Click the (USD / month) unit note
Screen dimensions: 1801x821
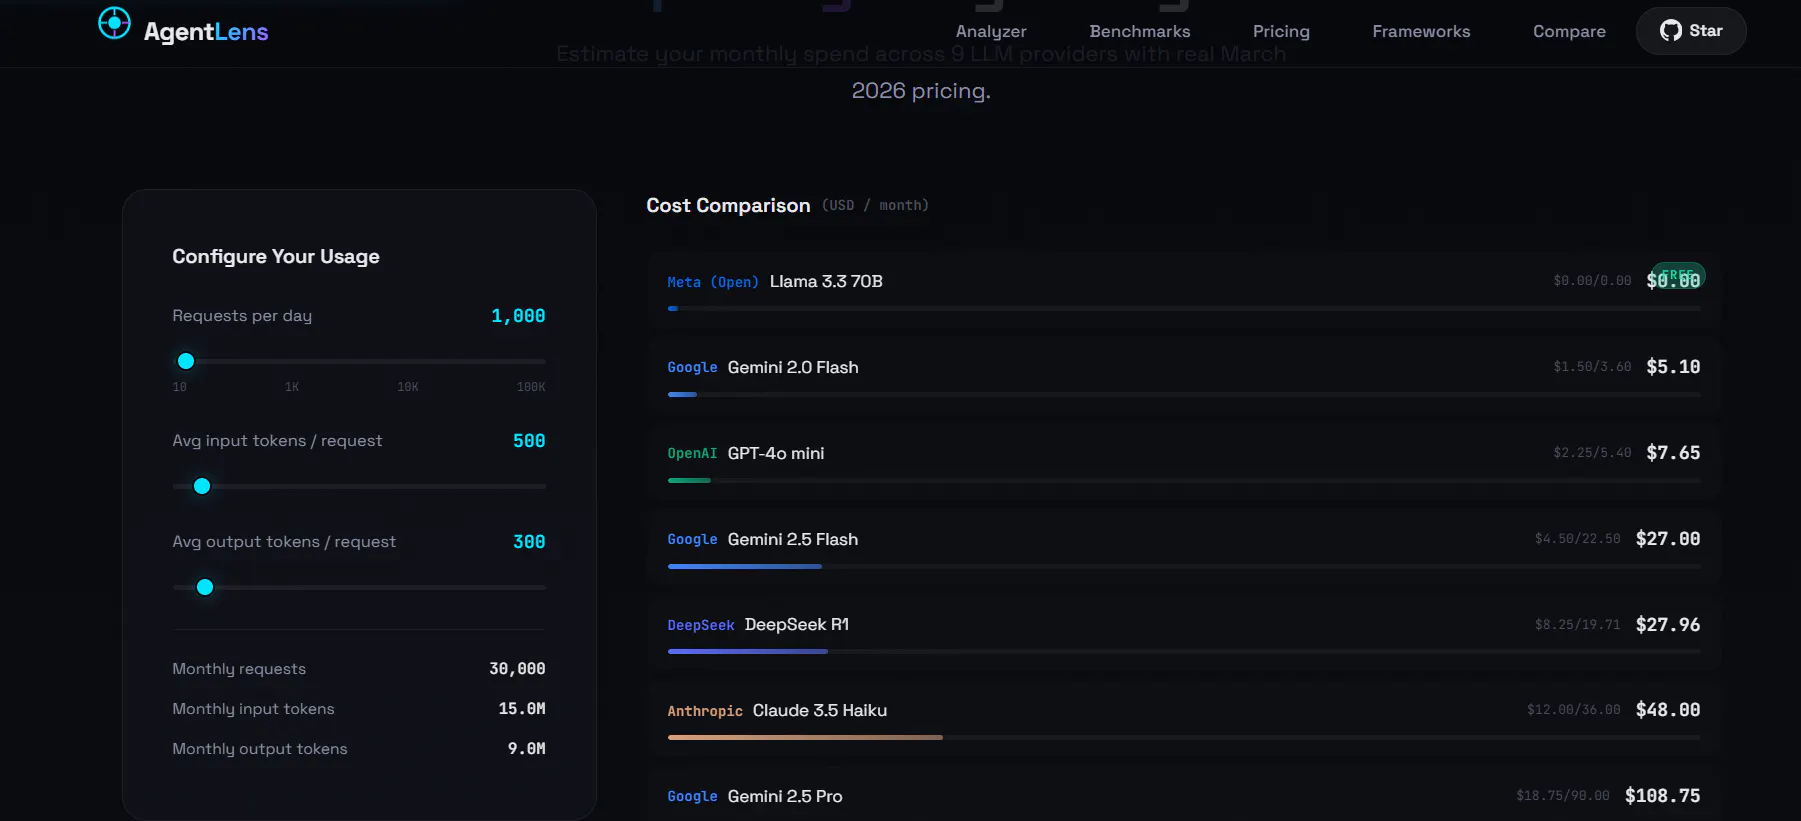pyautogui.click(x=875, y=205)
